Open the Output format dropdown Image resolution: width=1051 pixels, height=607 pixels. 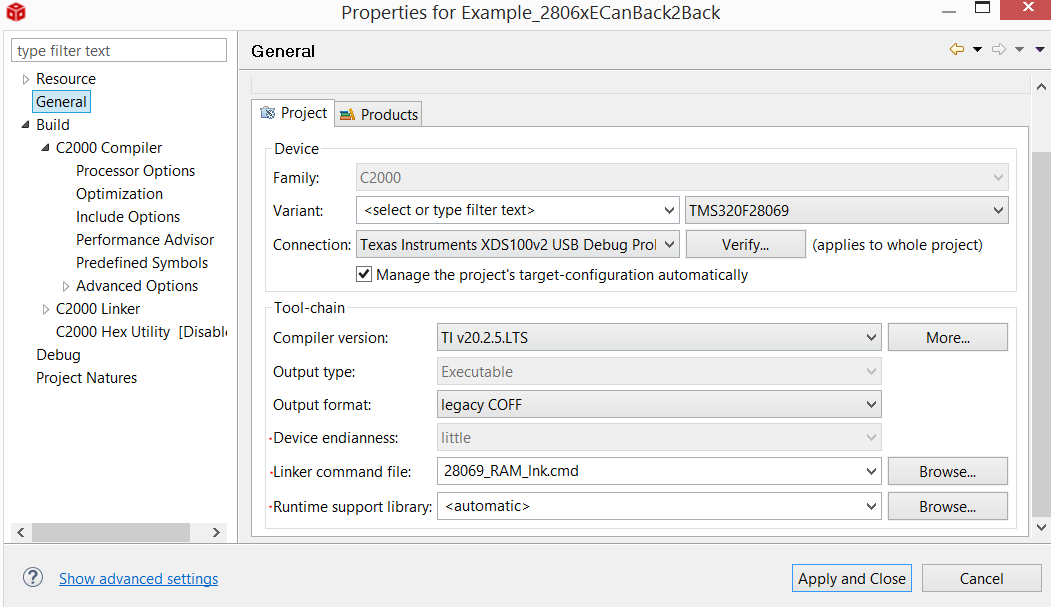click(x=659, y=405)
